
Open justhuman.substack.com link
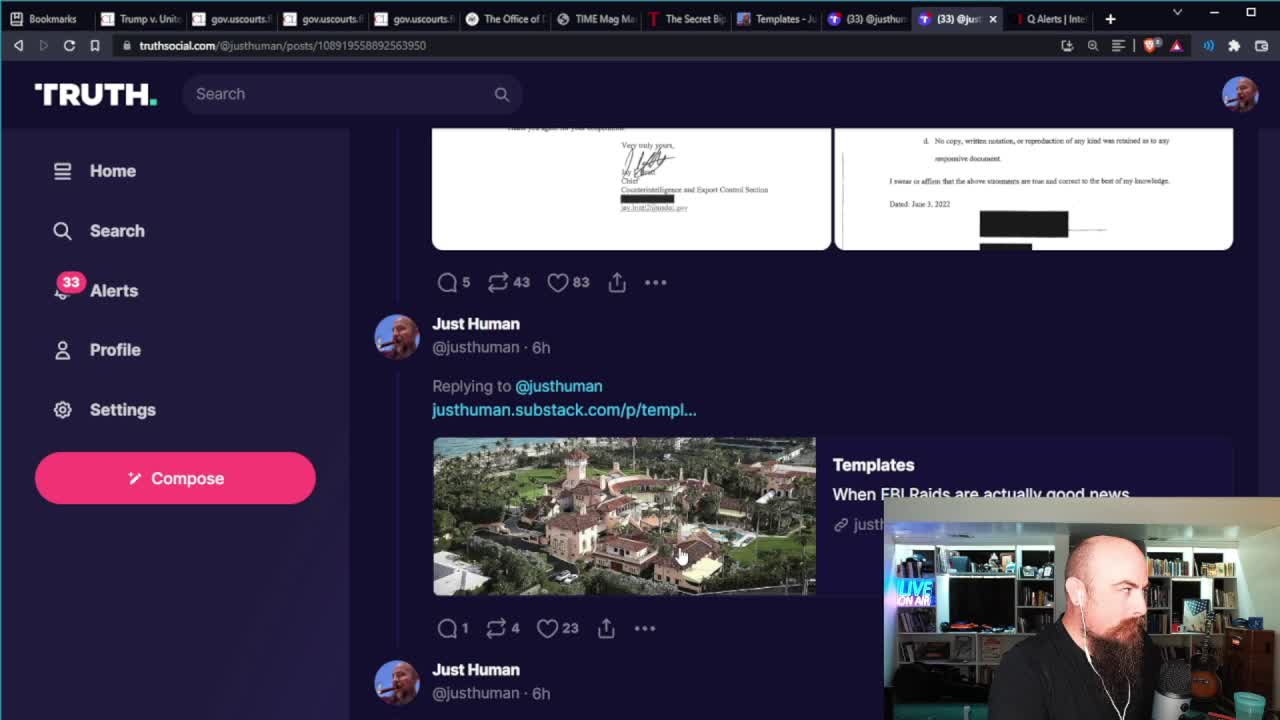[564, 410]
